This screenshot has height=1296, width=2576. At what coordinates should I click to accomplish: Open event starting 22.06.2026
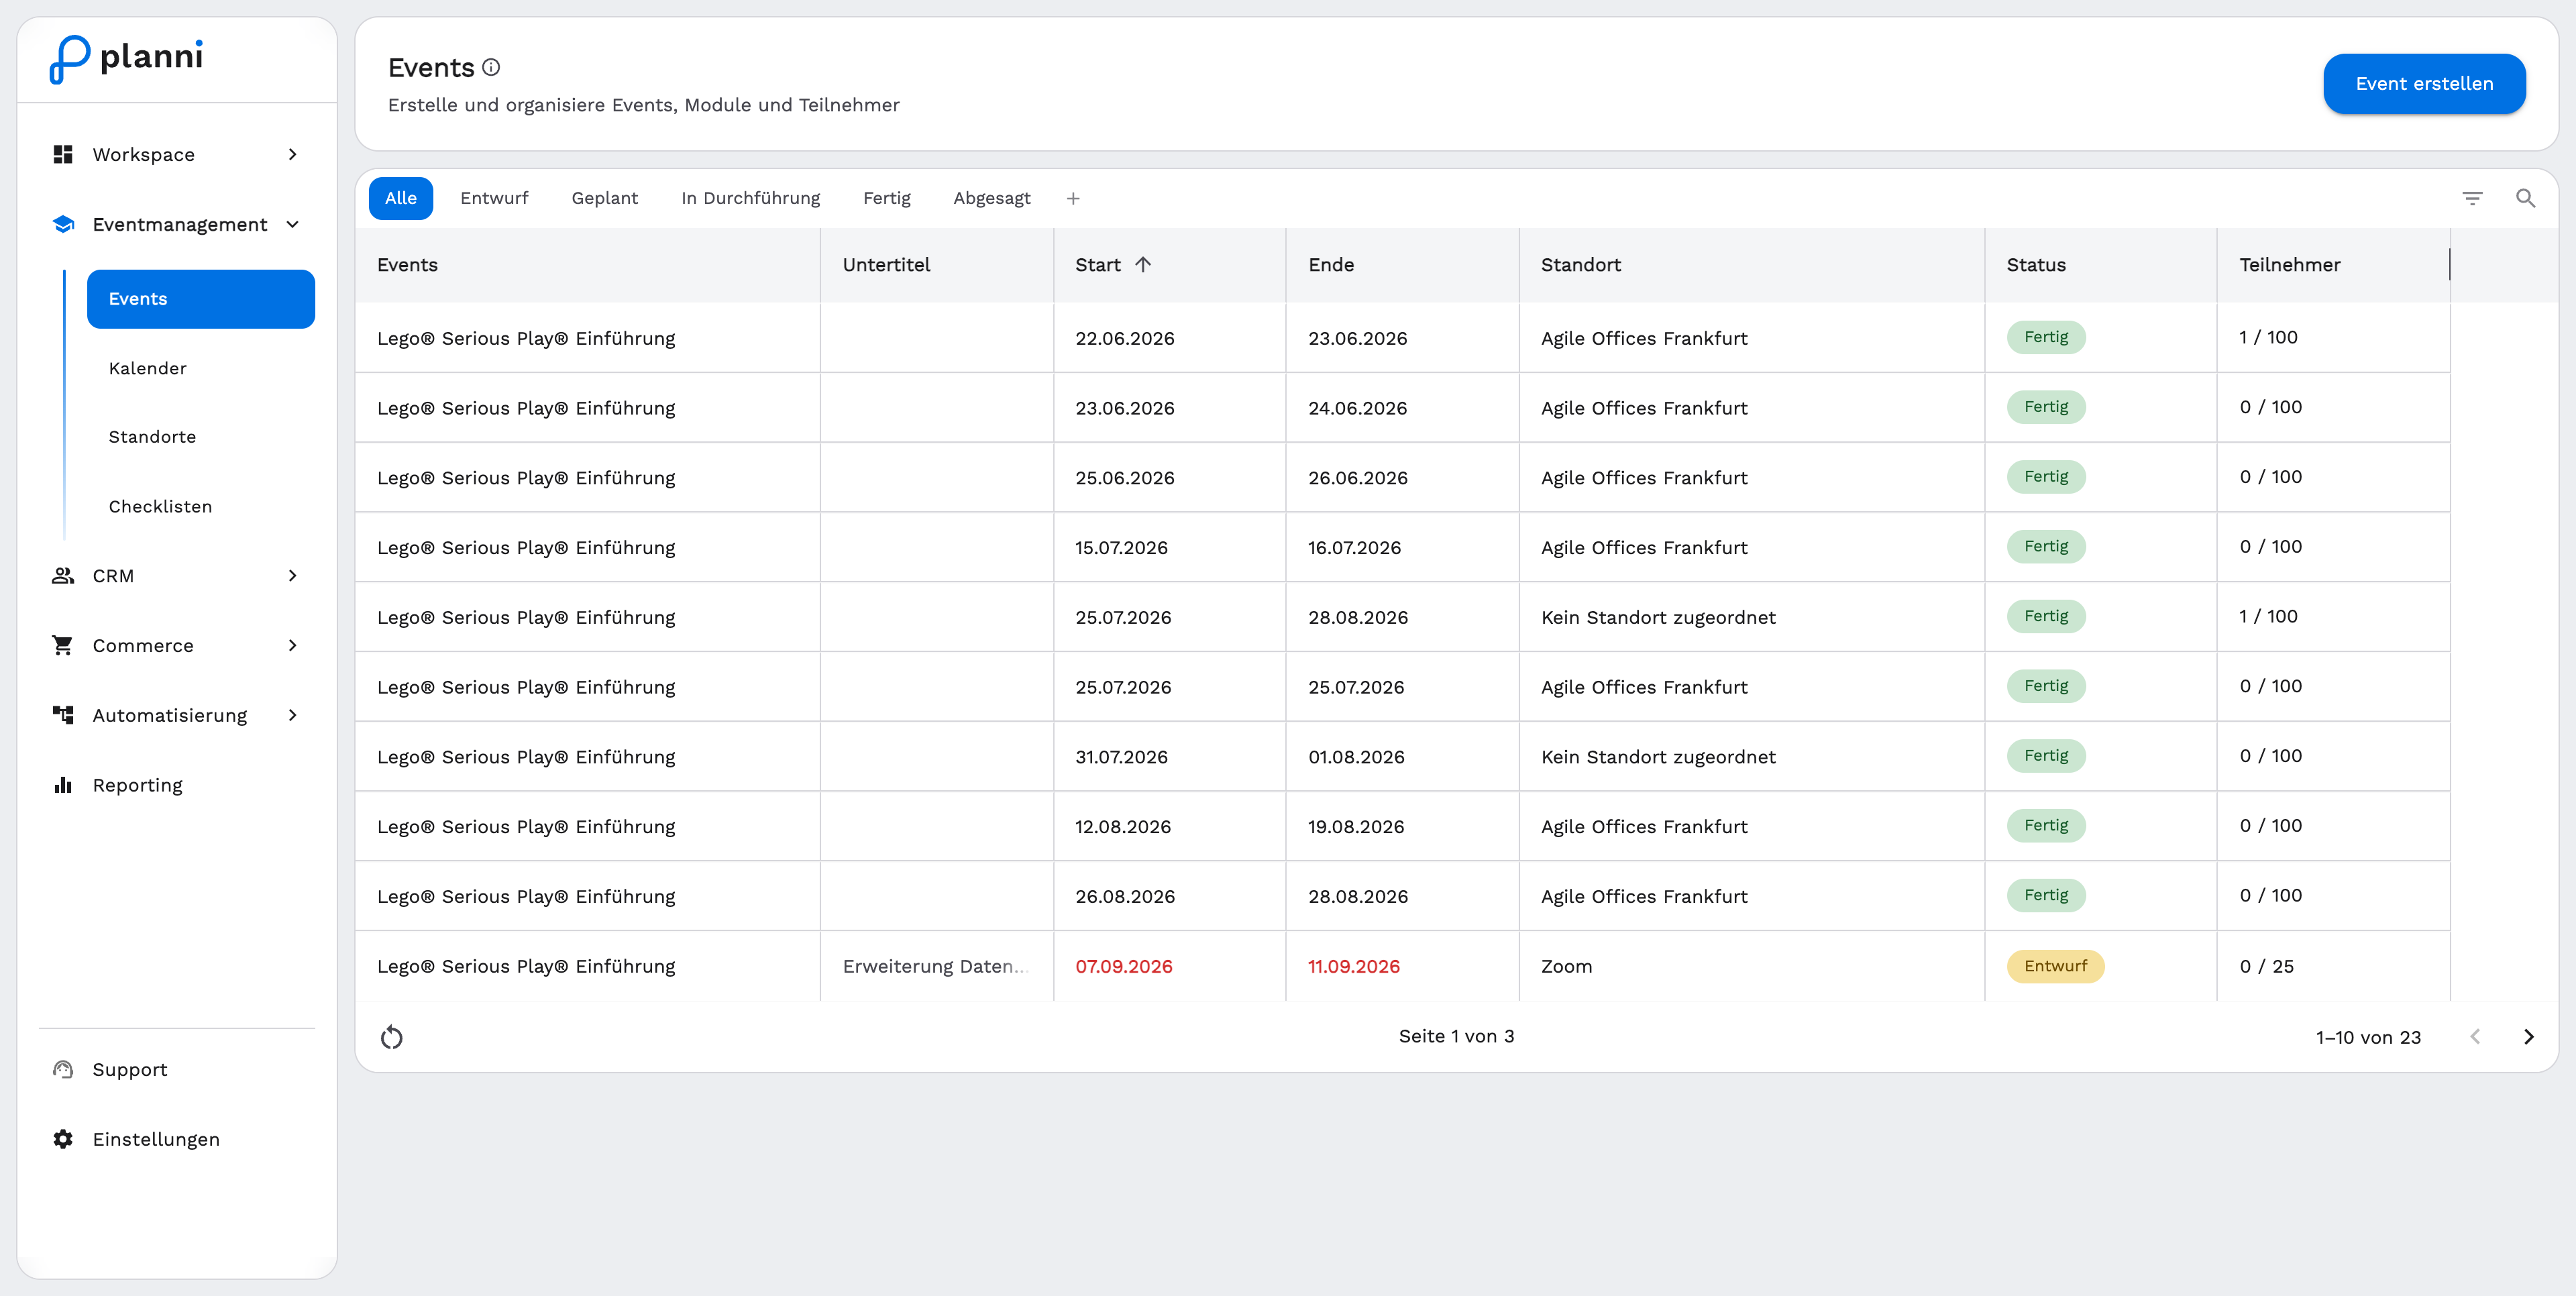click(1402, 338)
